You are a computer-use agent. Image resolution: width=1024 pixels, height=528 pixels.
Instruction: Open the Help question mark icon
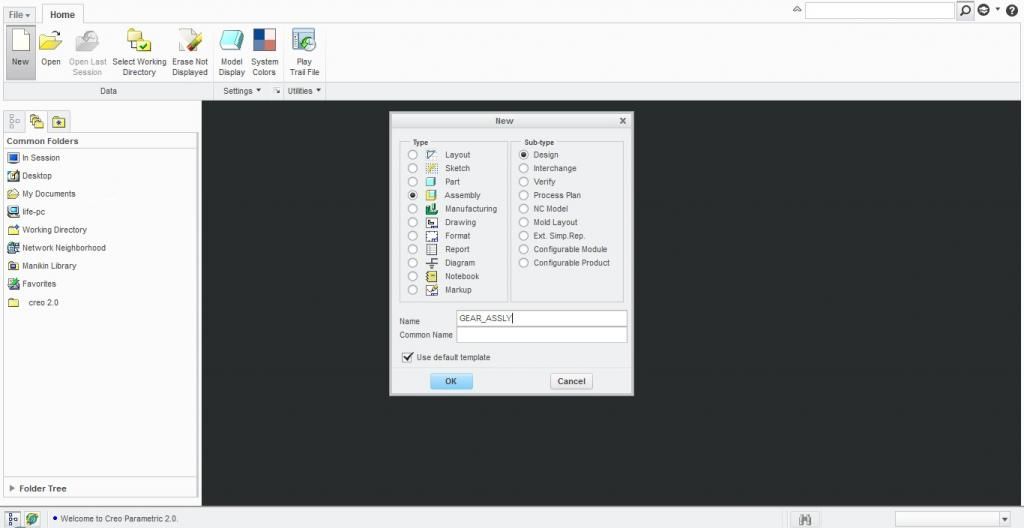pos(1012,10)
